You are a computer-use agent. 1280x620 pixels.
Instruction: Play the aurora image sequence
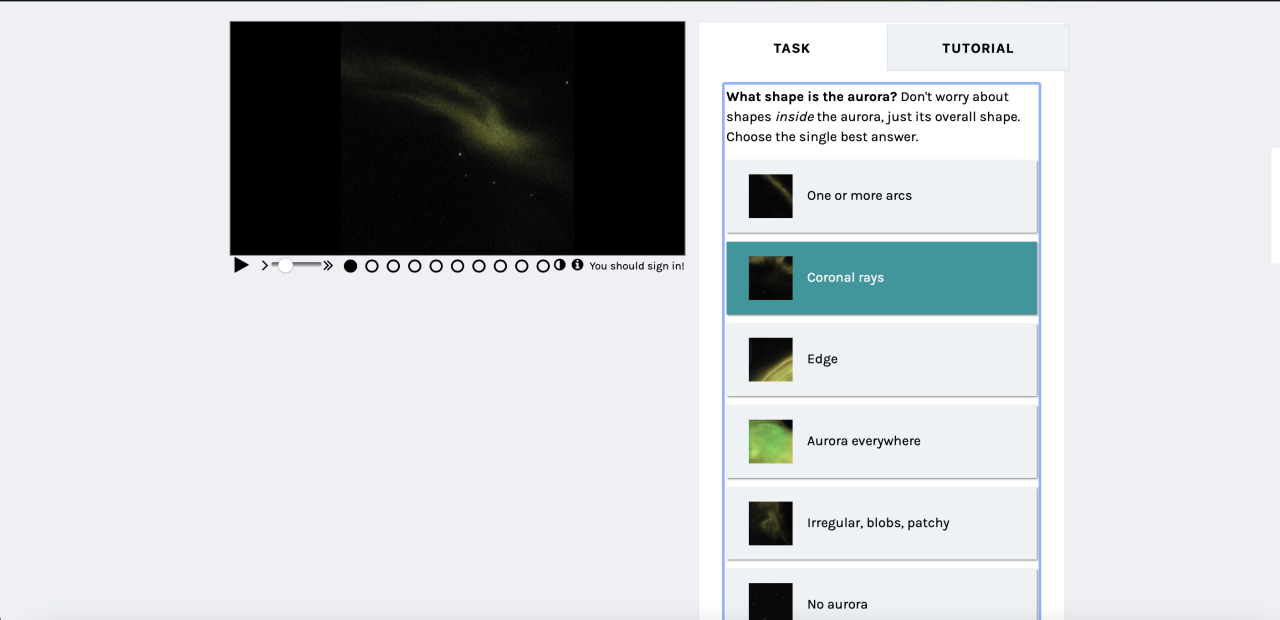pos(241,265)
